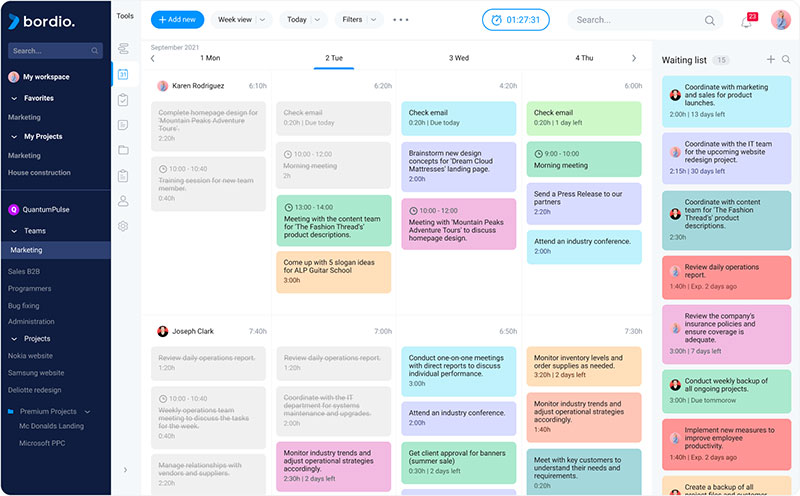Select the 1 Mon day tab

(x=210, y=58)
